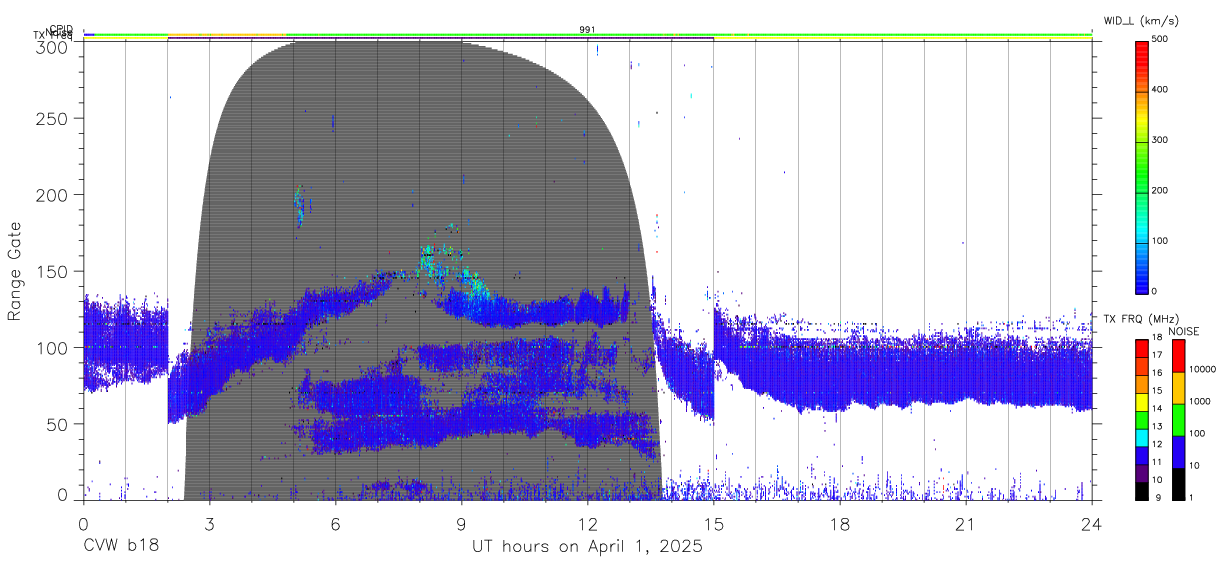Click the "NOISE" legend title

pyautogui.click(x=1183, y=331)
